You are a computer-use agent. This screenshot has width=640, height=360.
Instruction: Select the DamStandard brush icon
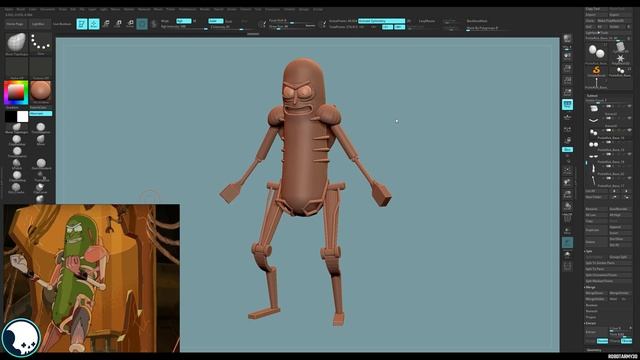click(x=41, y=164)
